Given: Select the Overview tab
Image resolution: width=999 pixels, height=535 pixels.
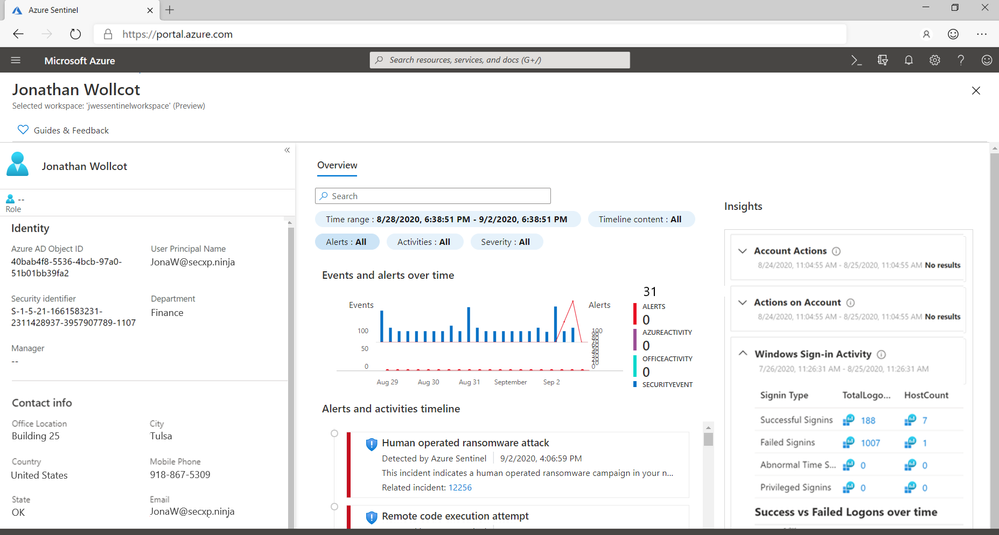Looking at the screenshot, I should coord(337,166).
